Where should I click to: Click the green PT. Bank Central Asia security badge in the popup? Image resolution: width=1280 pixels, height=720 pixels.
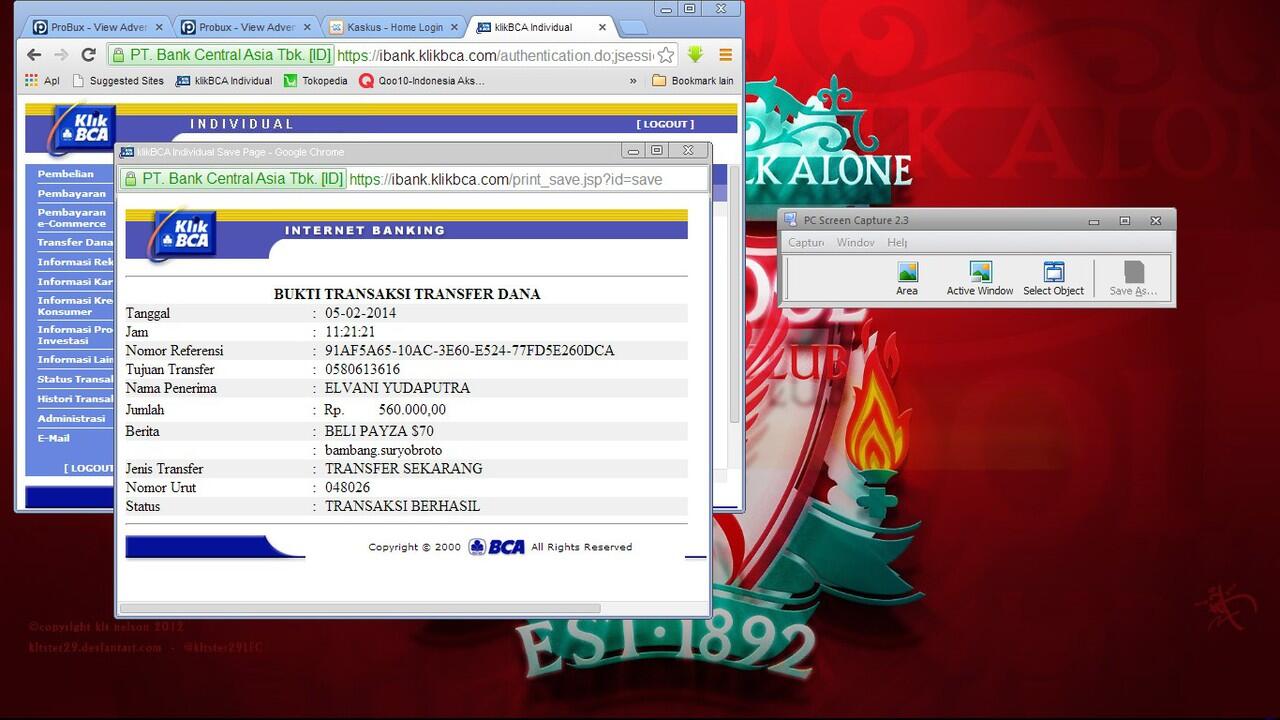point(233,179)
